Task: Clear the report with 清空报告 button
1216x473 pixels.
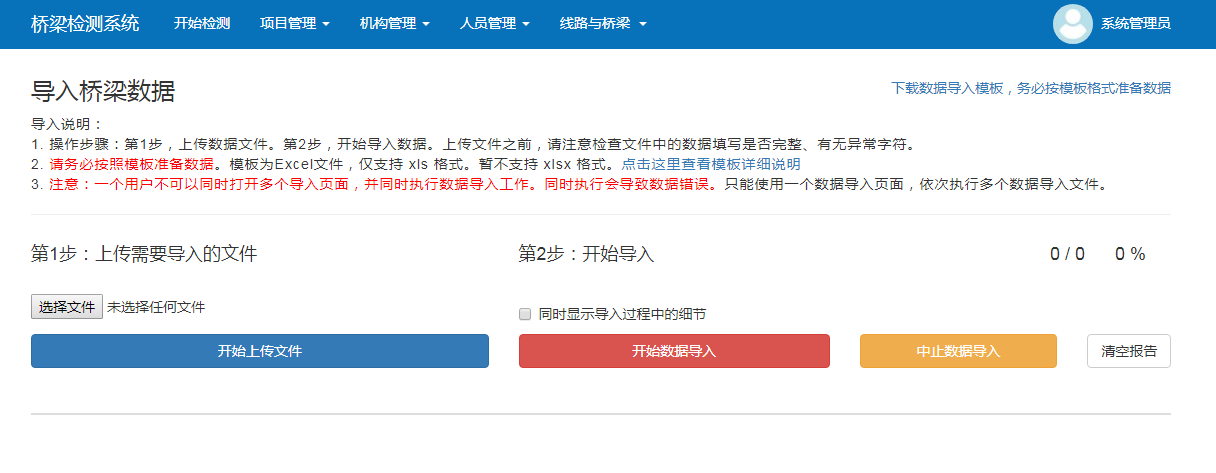Action: point(1129,351)
